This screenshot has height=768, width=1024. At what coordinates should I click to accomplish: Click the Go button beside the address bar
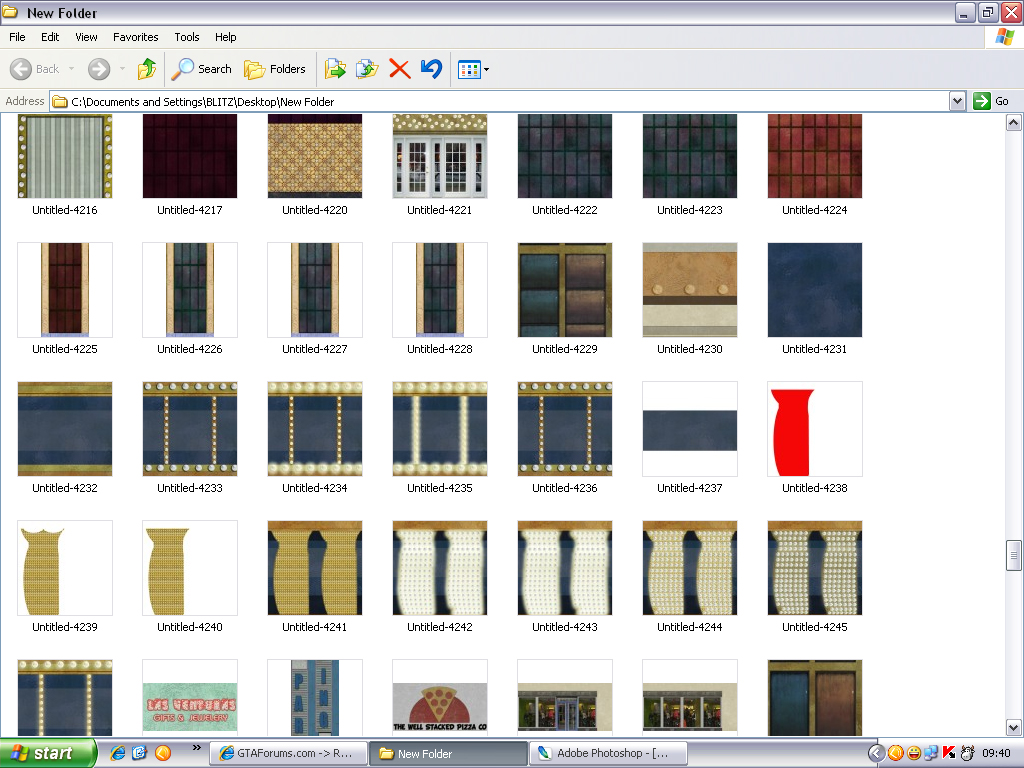coord(992,101)
